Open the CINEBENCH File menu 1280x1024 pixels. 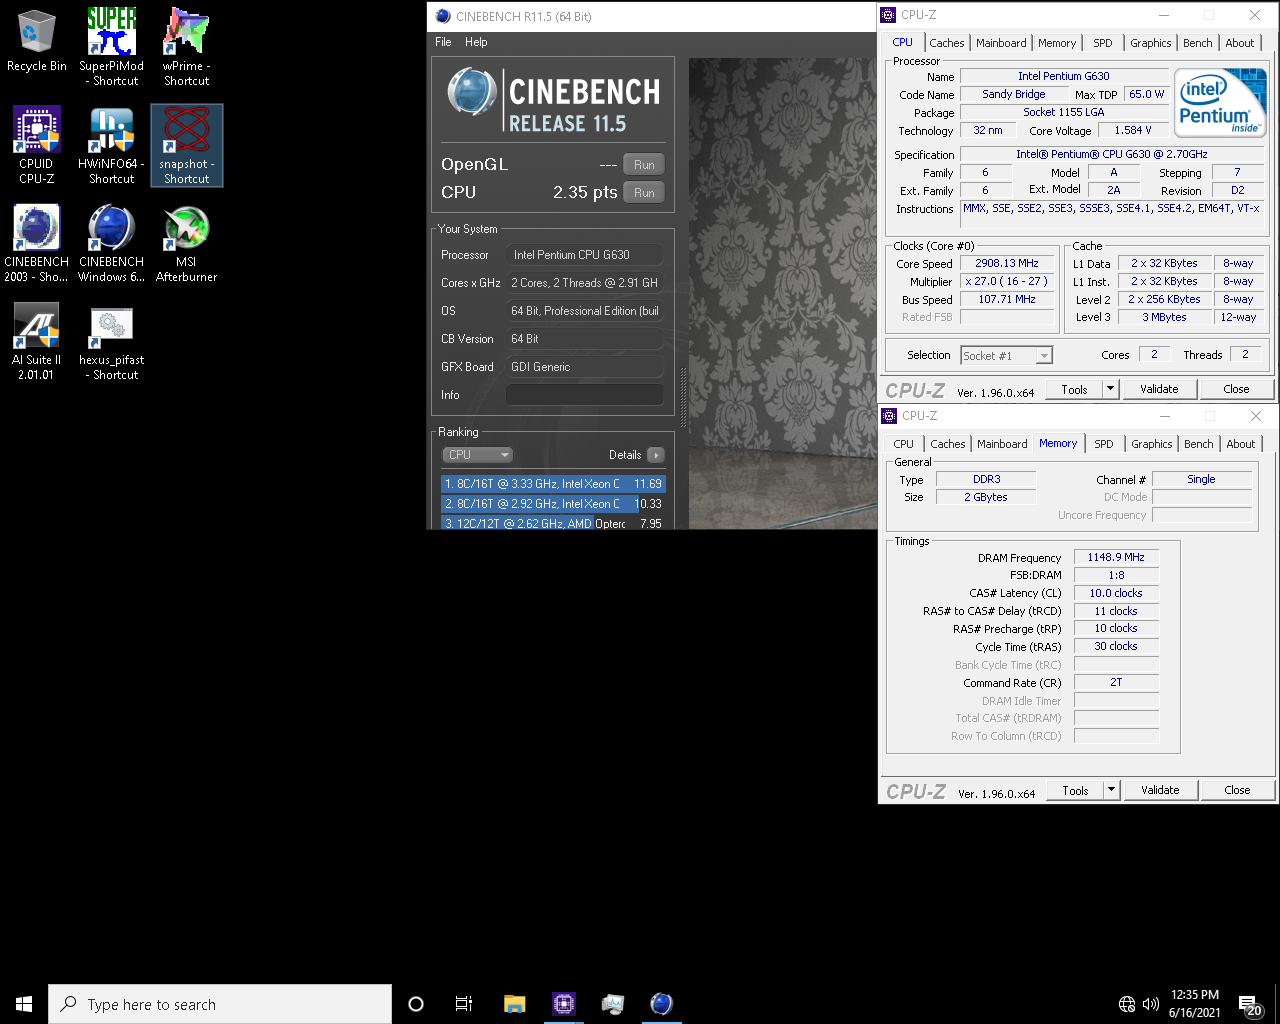443,42
